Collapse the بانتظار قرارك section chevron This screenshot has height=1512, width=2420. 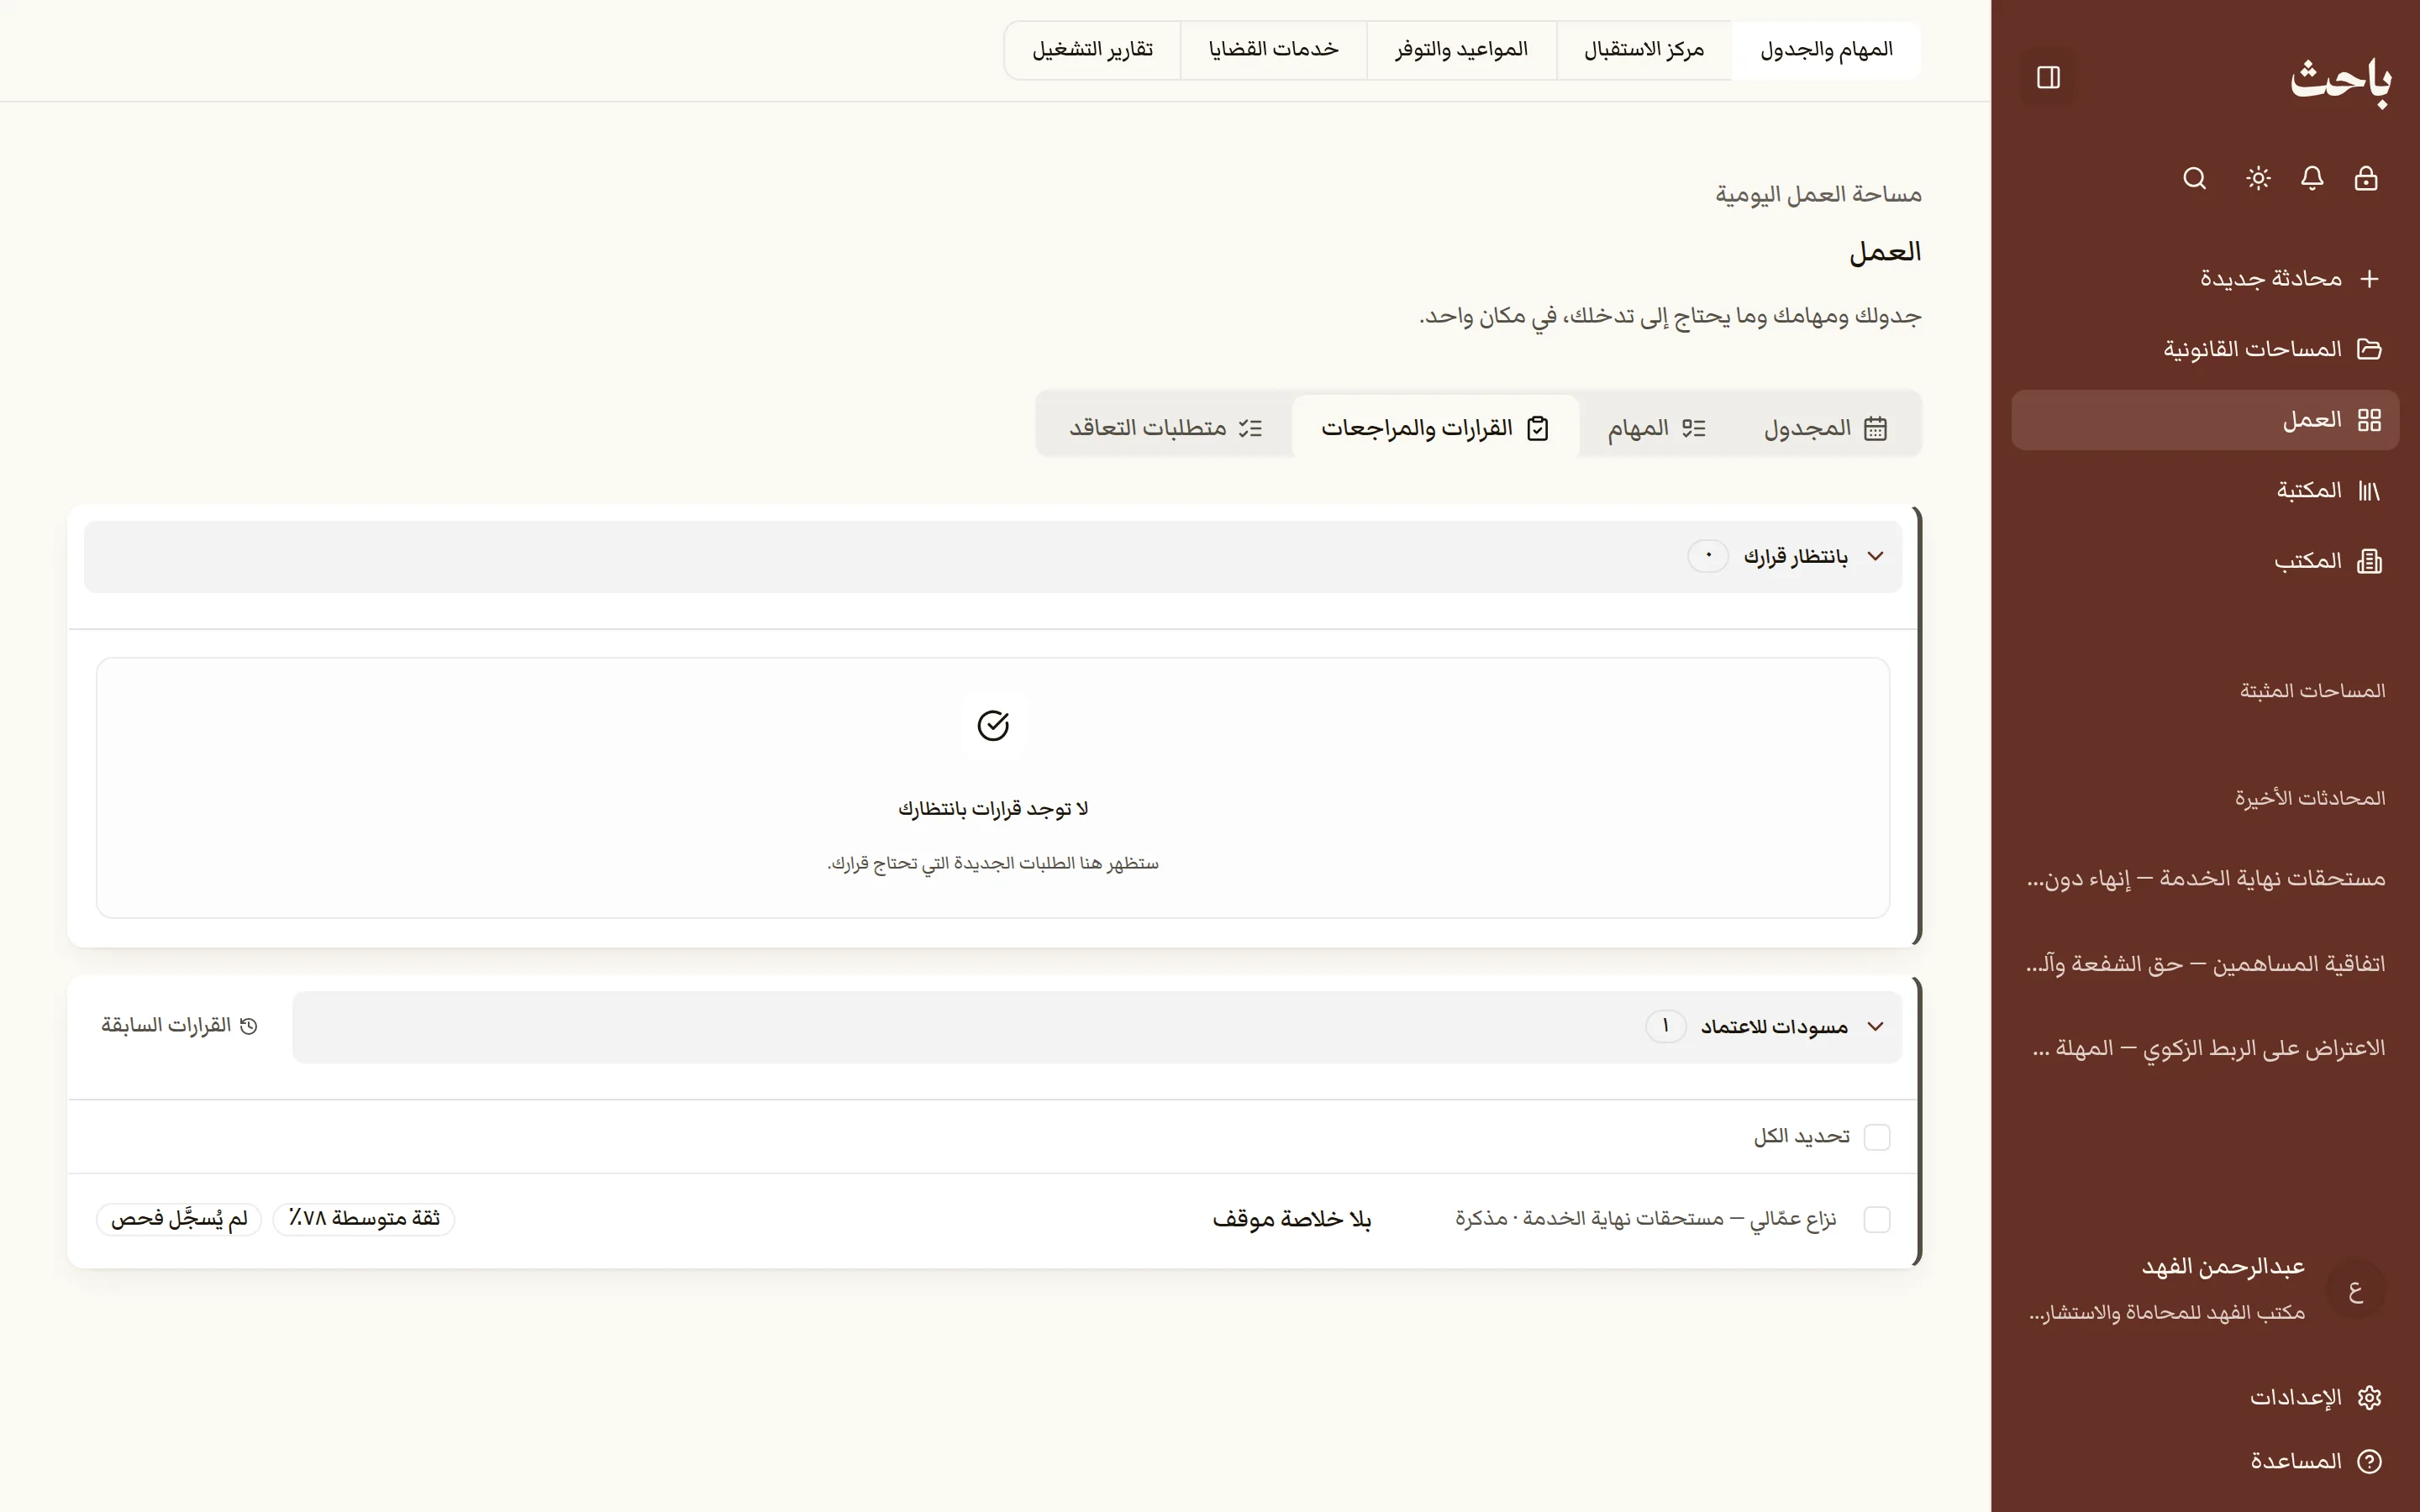pyautogui.click(x=1875, y=556)
